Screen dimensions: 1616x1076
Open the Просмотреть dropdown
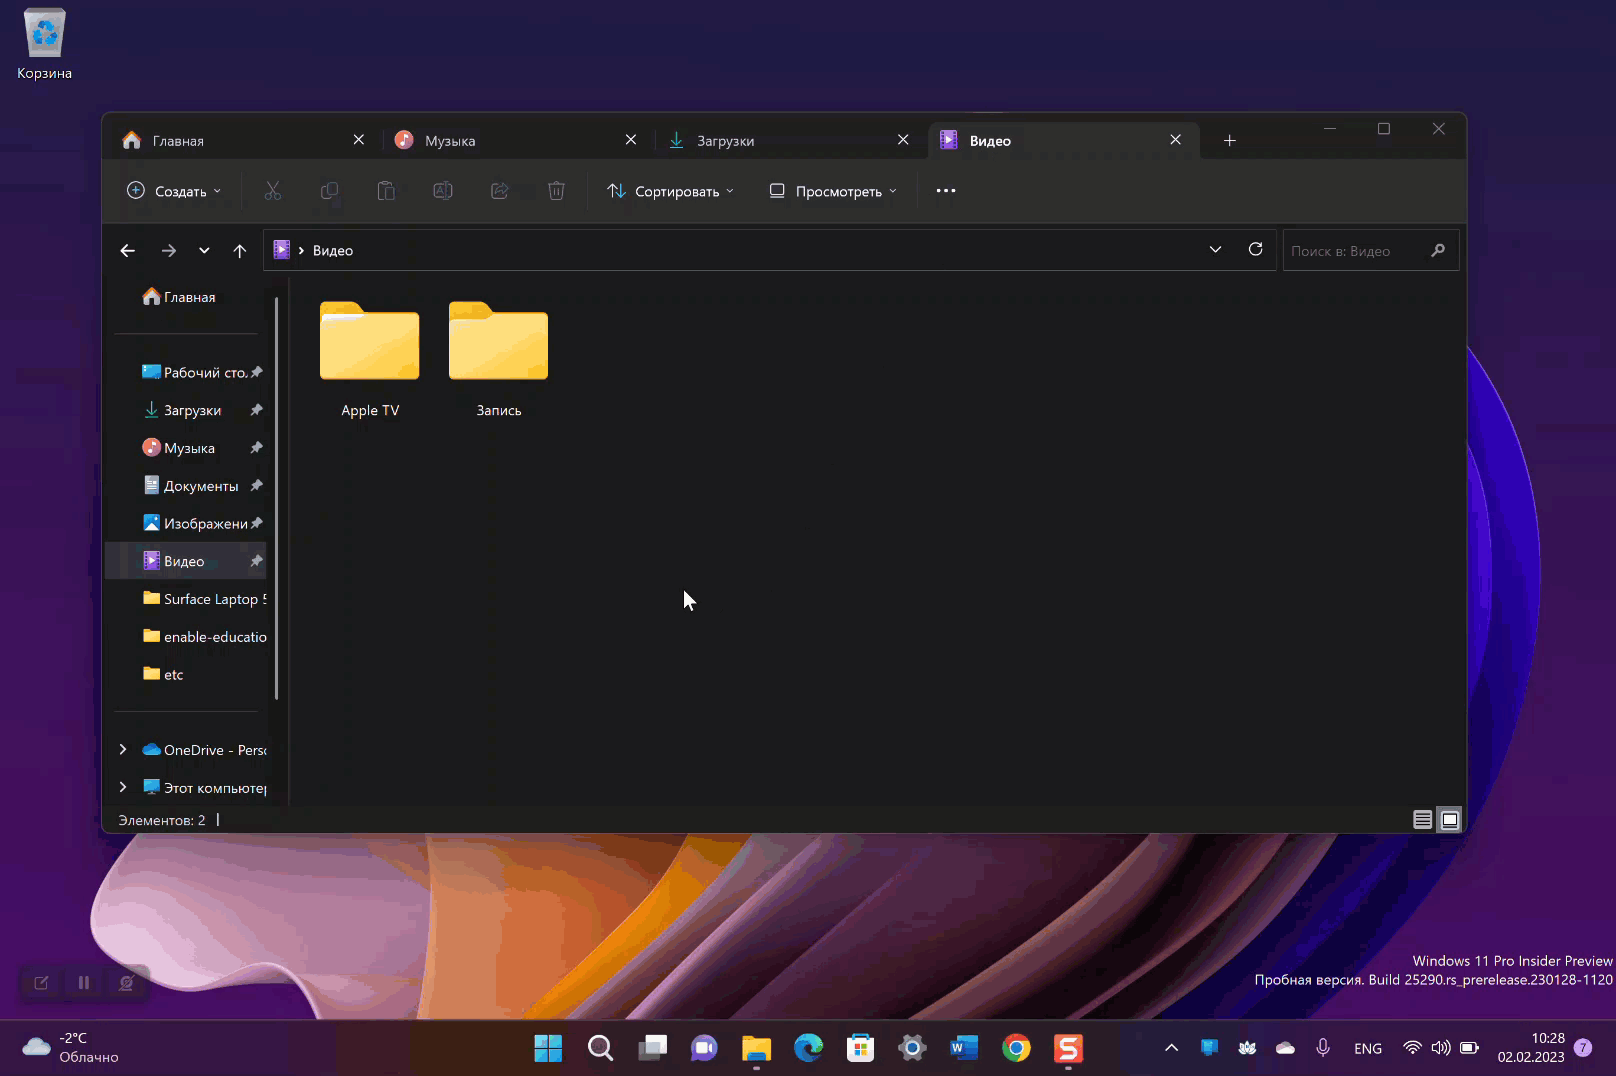[x=833, y=191]
